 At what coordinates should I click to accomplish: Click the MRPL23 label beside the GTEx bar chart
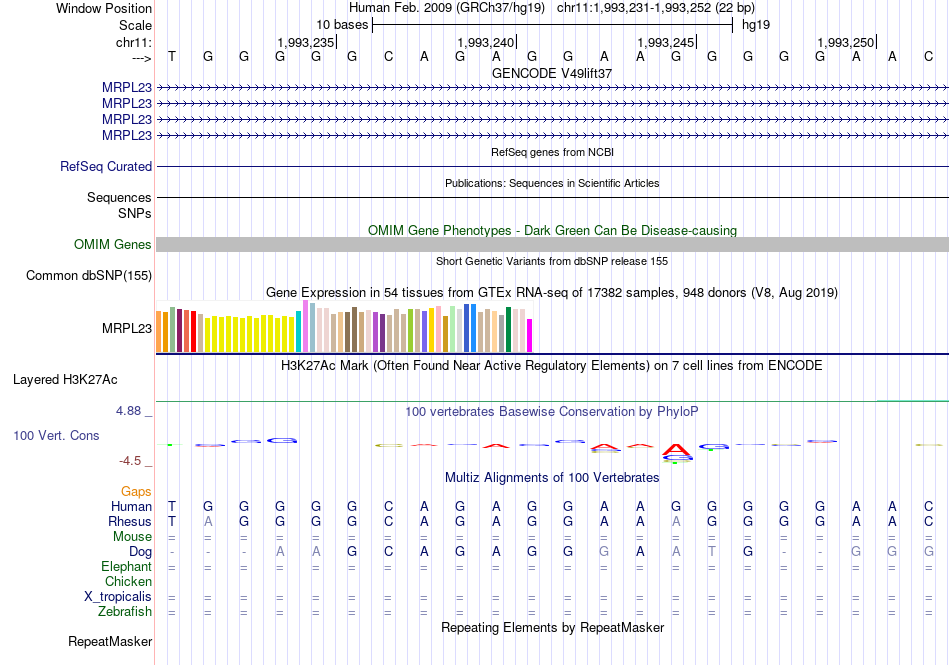(127, 328)
